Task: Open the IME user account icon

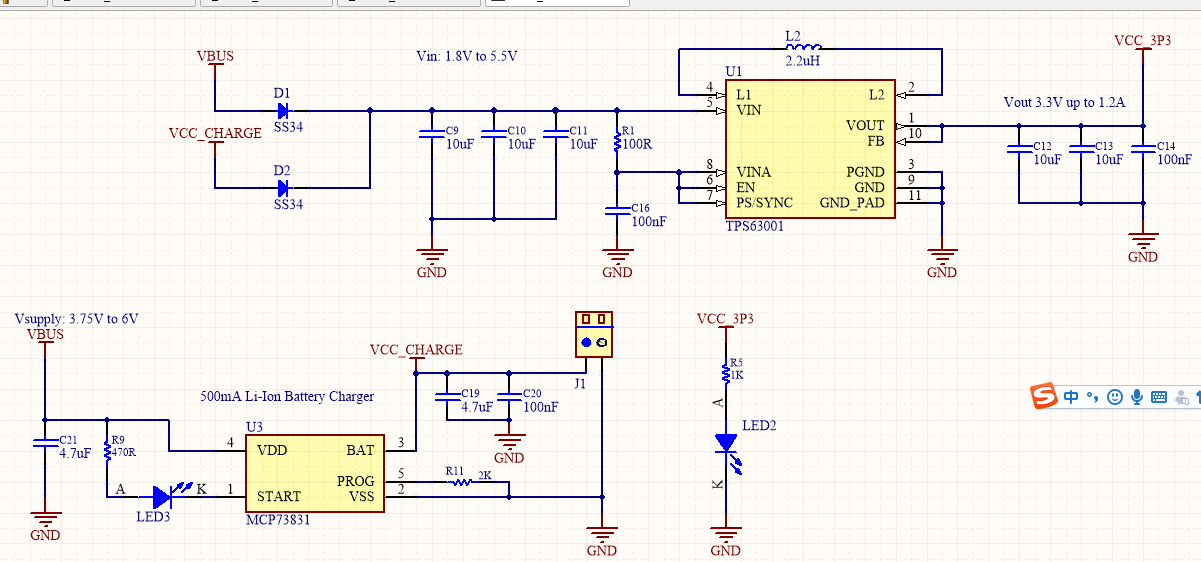Action: pos(1183,397)
